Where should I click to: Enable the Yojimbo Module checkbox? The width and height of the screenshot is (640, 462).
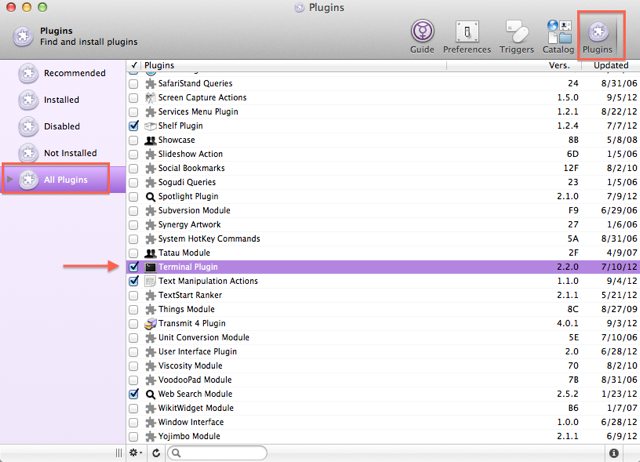[x=133, y=436]
